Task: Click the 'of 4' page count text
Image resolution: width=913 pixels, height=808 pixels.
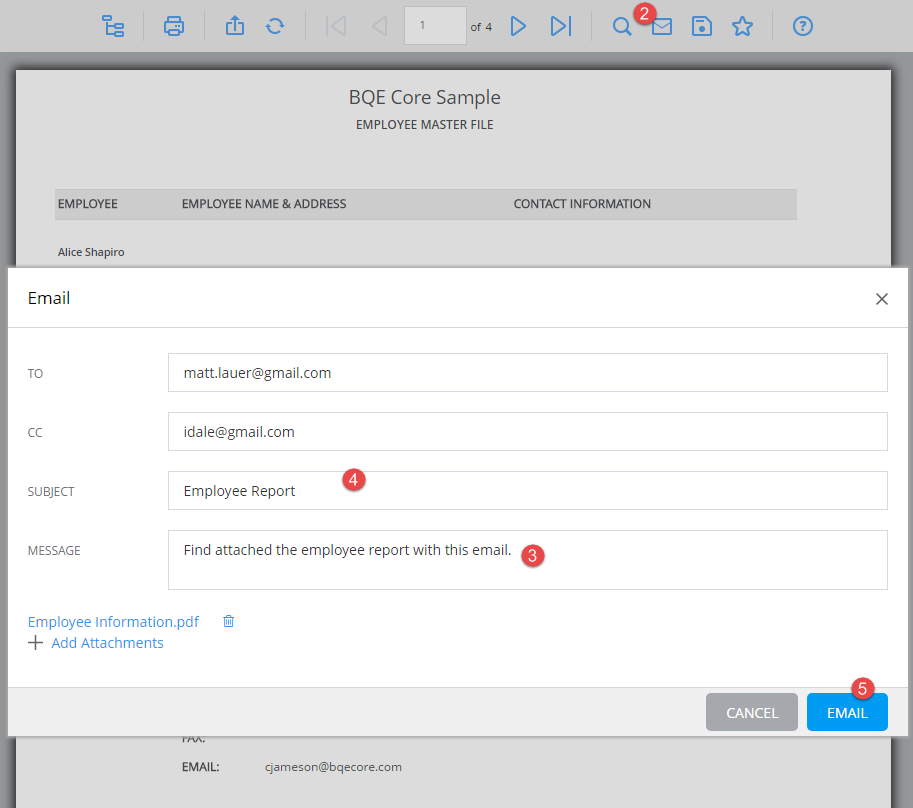Action: click(481, 27)
